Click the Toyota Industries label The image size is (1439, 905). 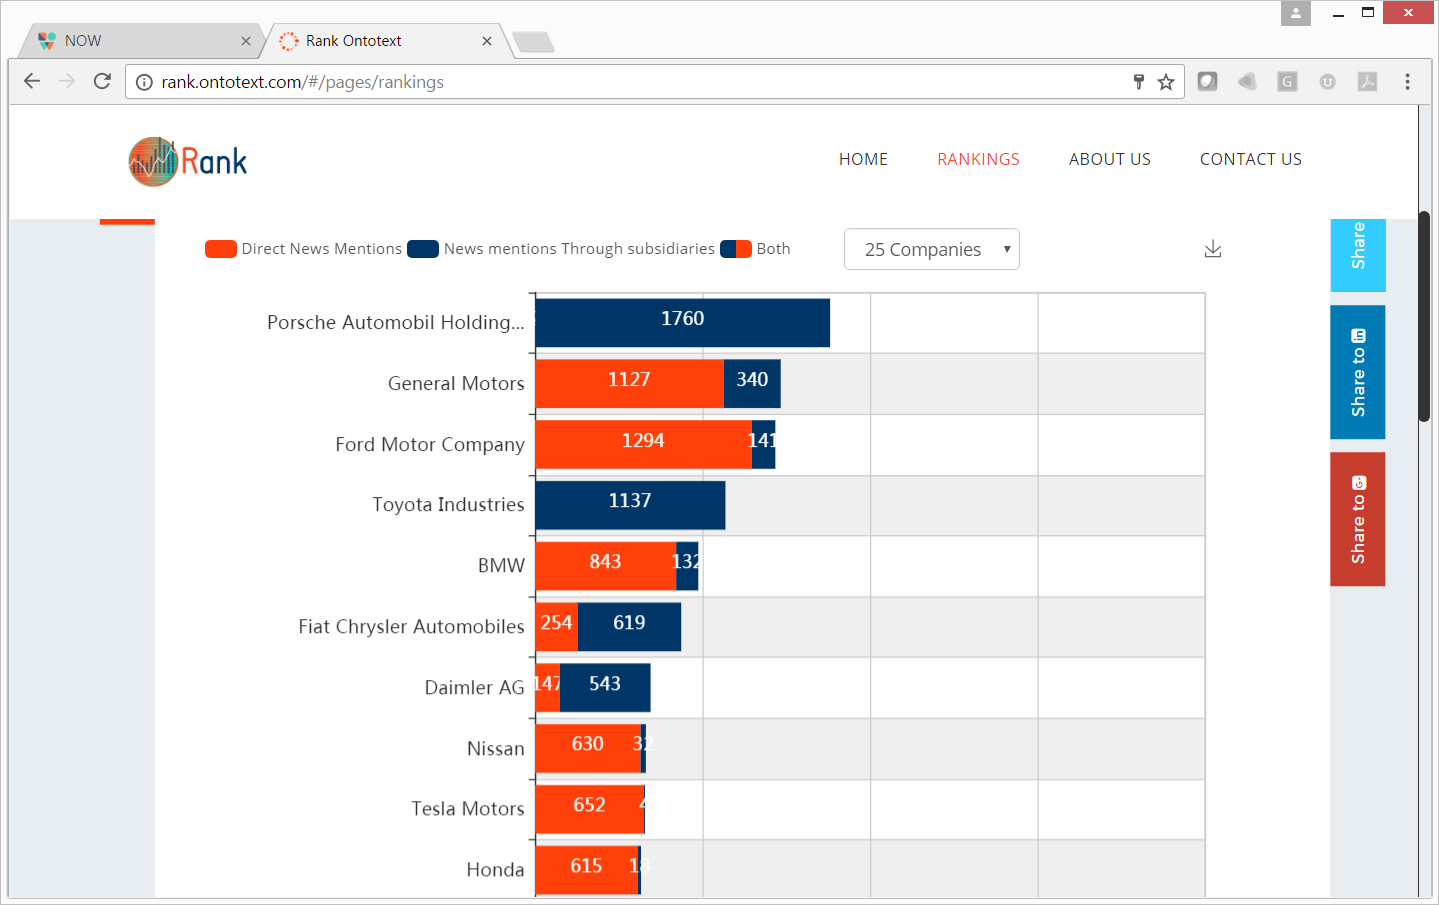pyautogui.click(x=448, y=505)
